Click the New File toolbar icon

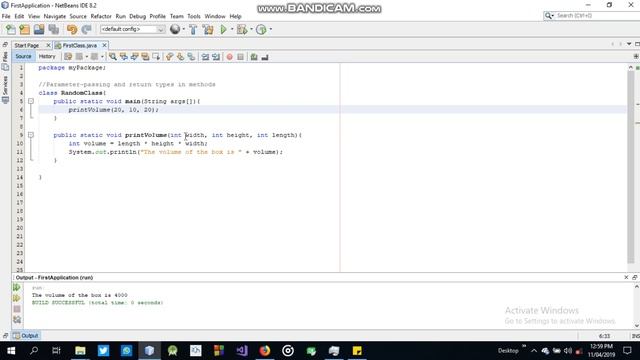10,29
